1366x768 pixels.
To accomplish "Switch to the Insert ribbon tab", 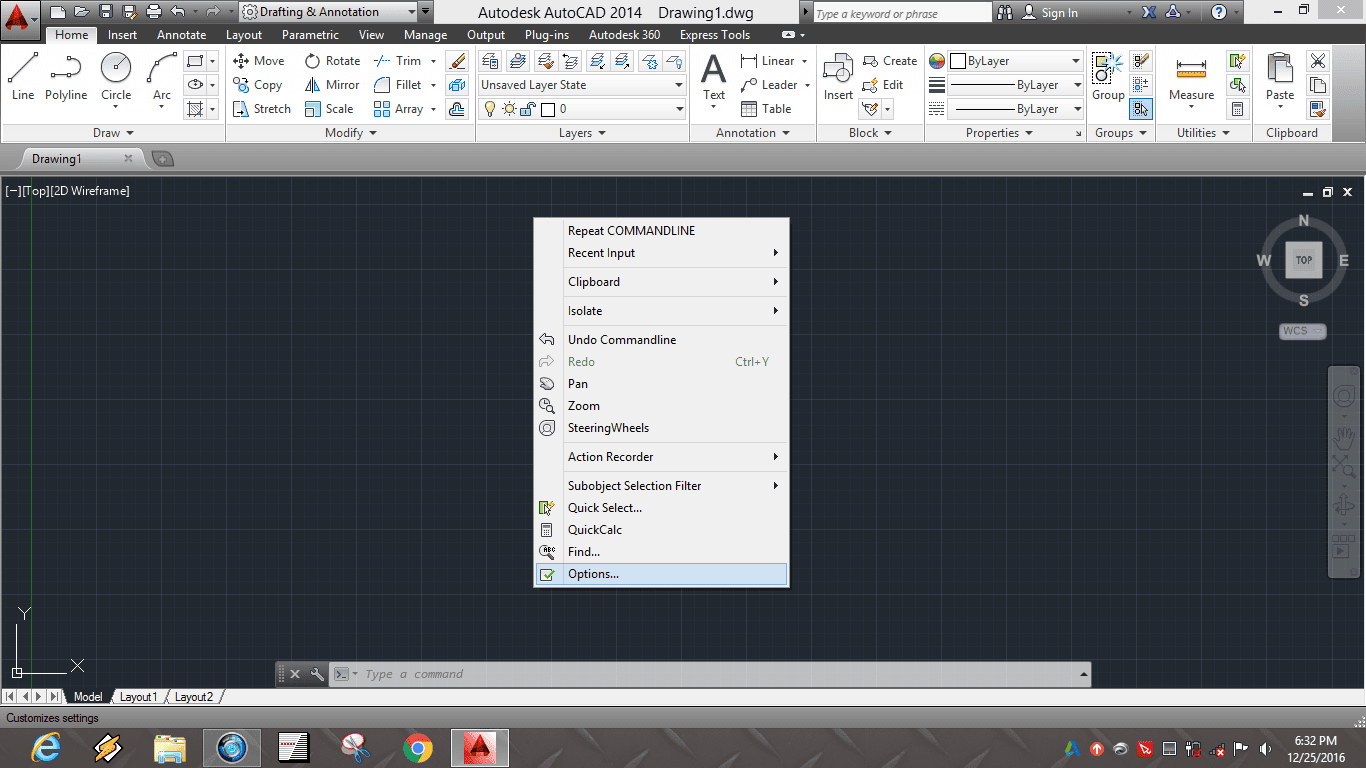I will click(x=123, y=35).
